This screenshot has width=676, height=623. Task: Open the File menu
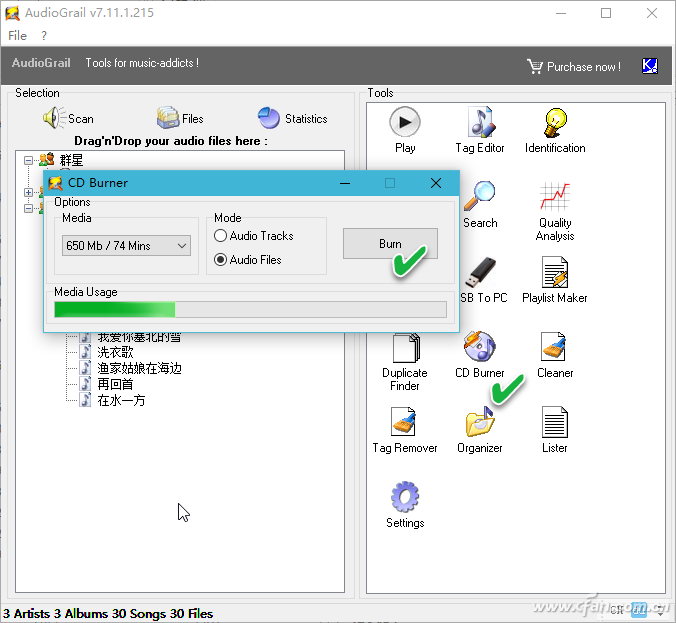coord(17,35)
